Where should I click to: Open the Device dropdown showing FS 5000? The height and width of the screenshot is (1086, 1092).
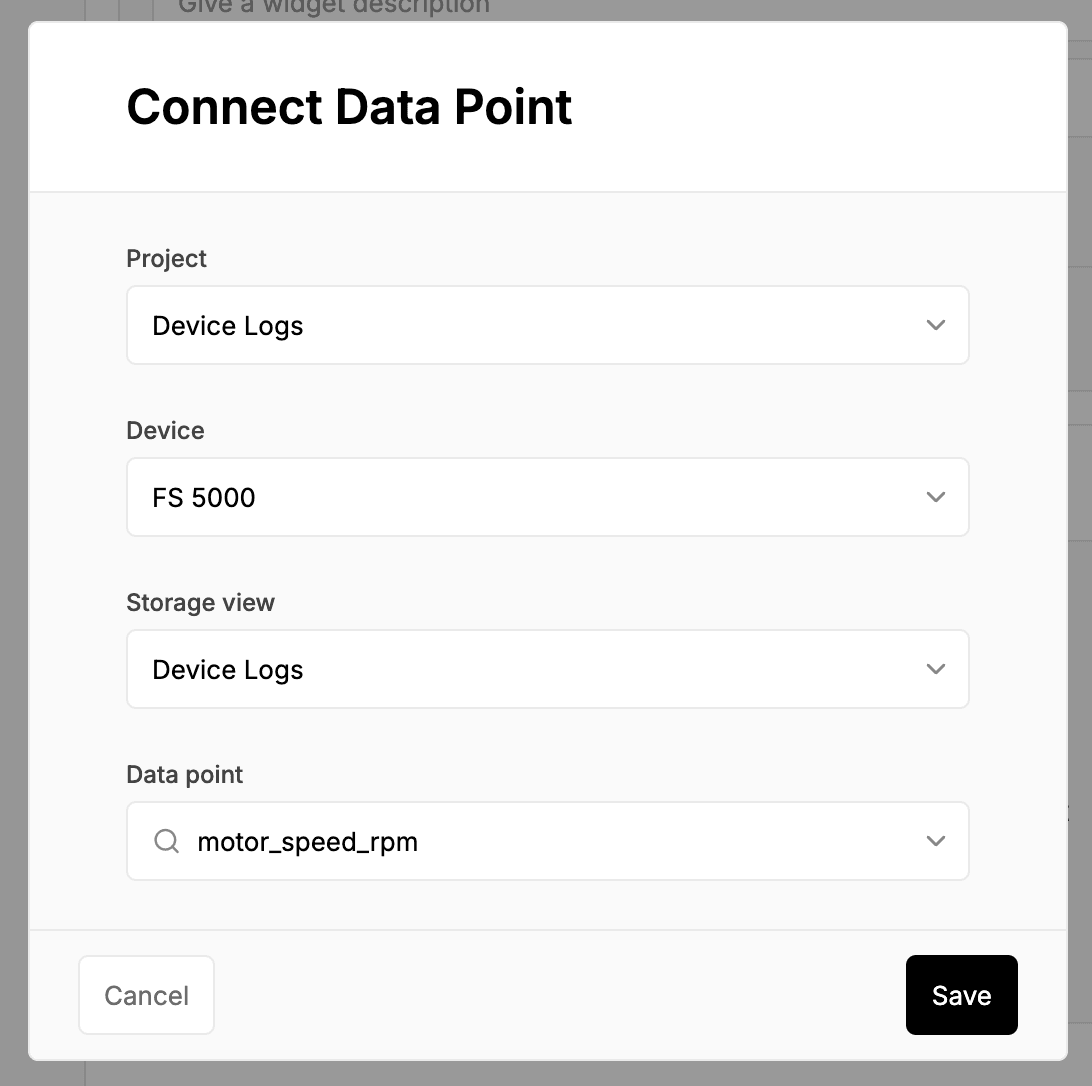pos(547,497)
